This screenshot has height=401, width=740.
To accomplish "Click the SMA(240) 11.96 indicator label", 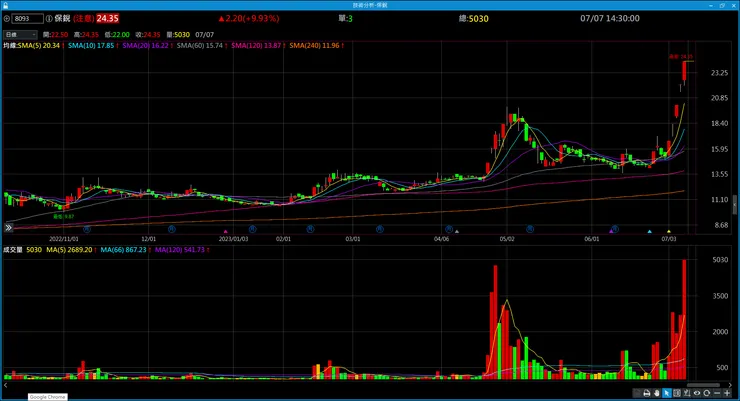I will pyautogui.click(x=314, y=46).
